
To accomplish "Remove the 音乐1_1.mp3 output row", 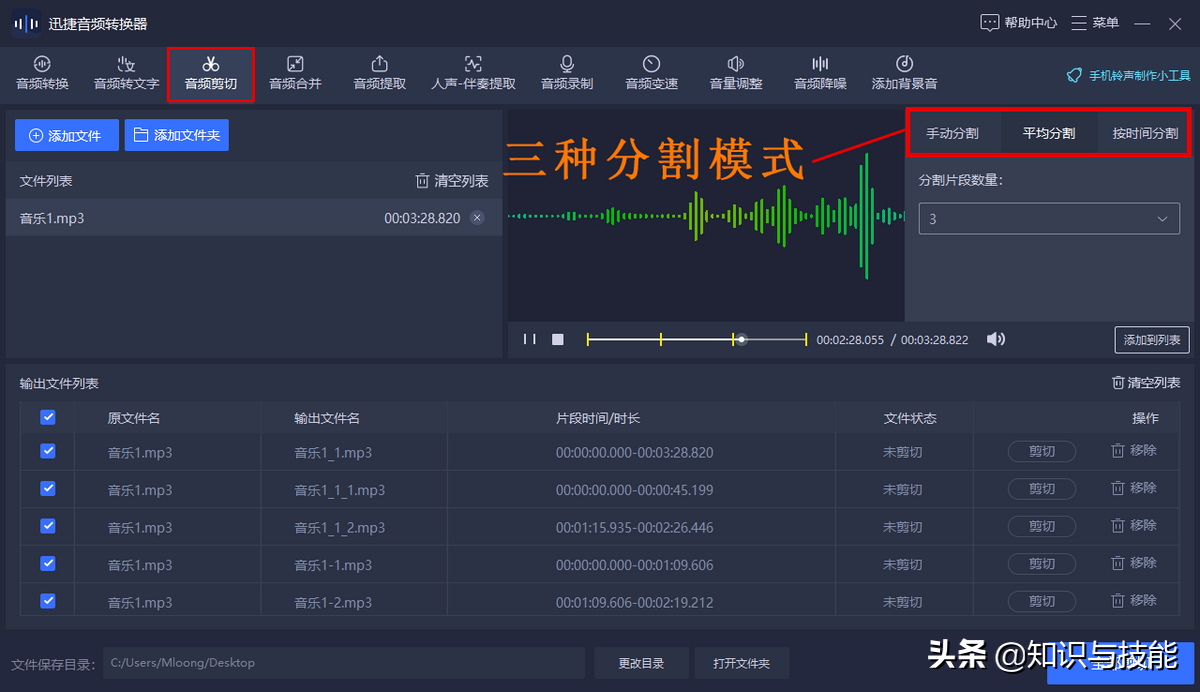I will click(x=1134, y=451).
